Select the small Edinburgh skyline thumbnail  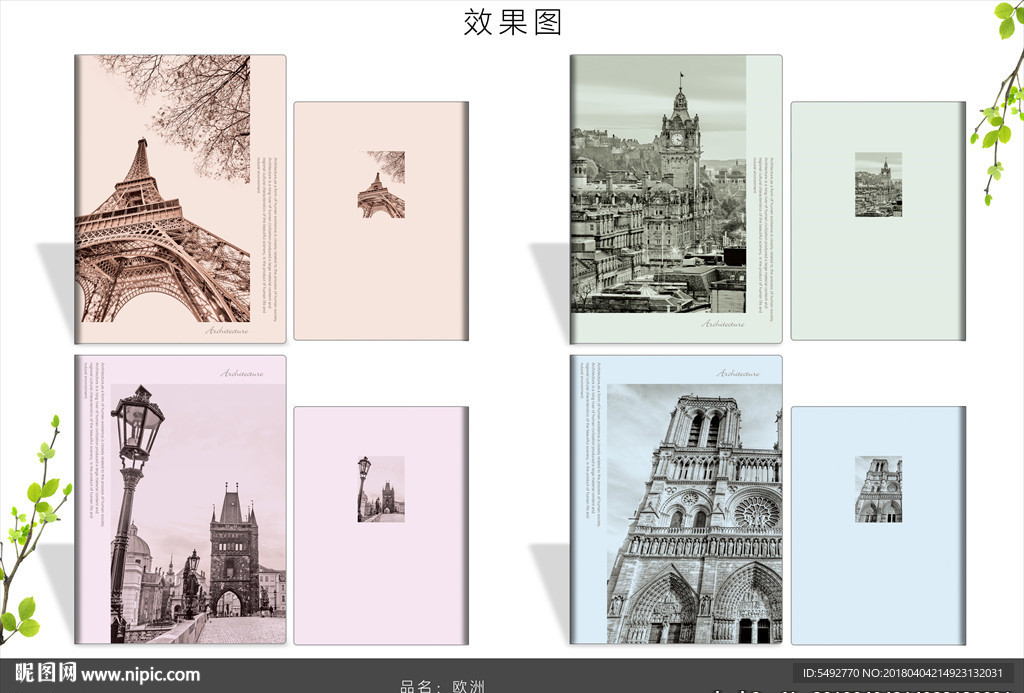(x=878, y=185)
